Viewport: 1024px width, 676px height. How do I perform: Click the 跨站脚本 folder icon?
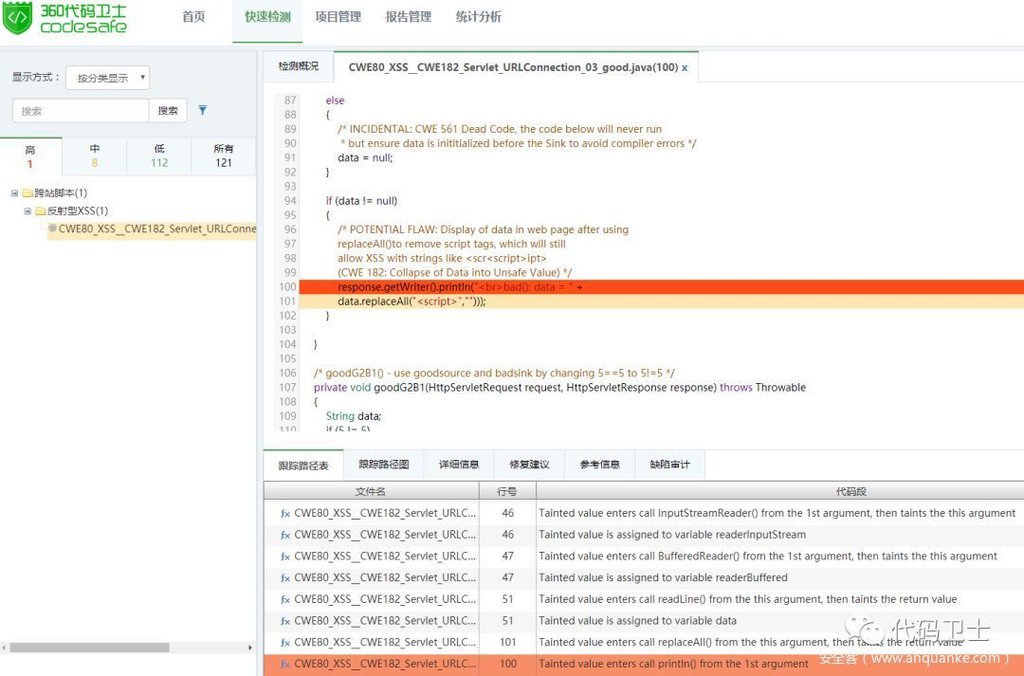pyautogui.click(x=27, y=193)
